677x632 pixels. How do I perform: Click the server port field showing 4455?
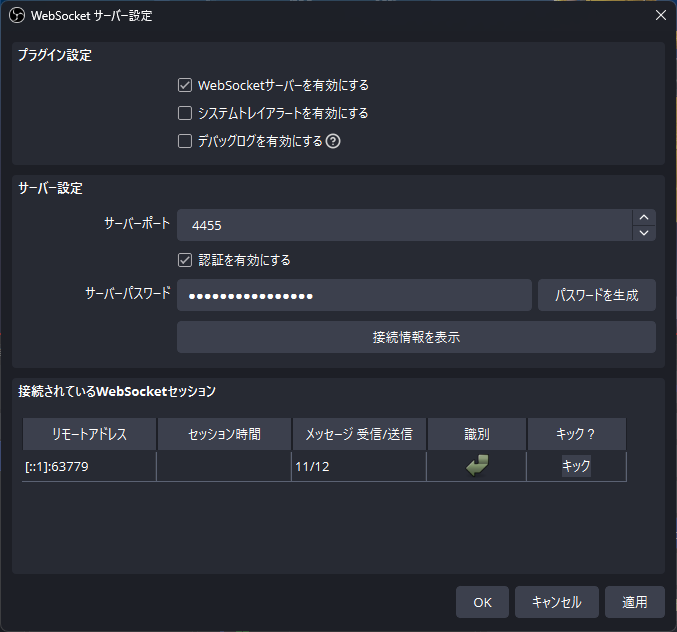[405, 225]
